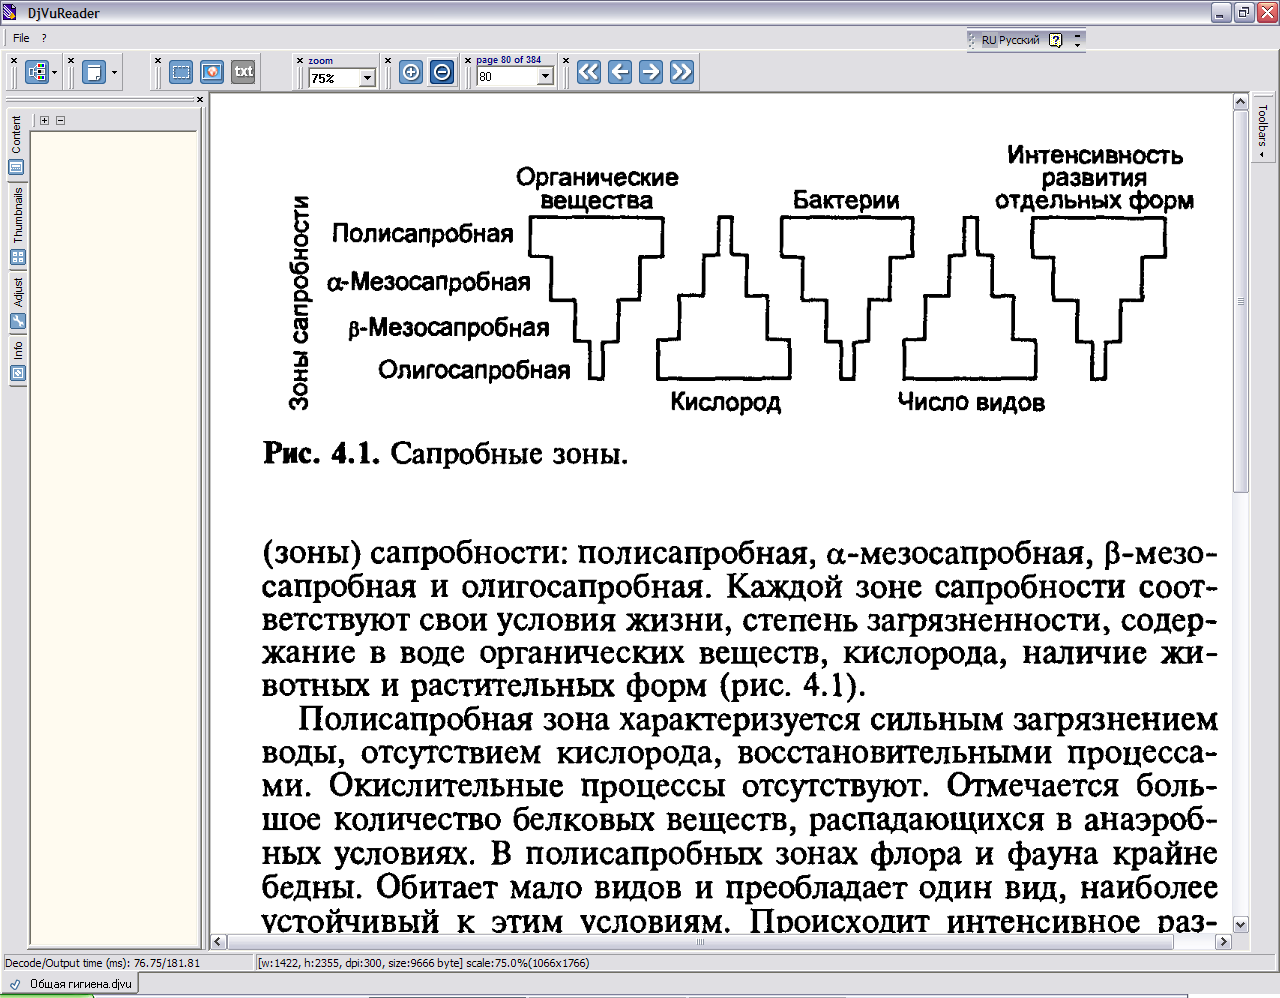Click the 'Число видов' diagram label
This screenshot has height=998, width=1280.
click(x=971, y=402)
